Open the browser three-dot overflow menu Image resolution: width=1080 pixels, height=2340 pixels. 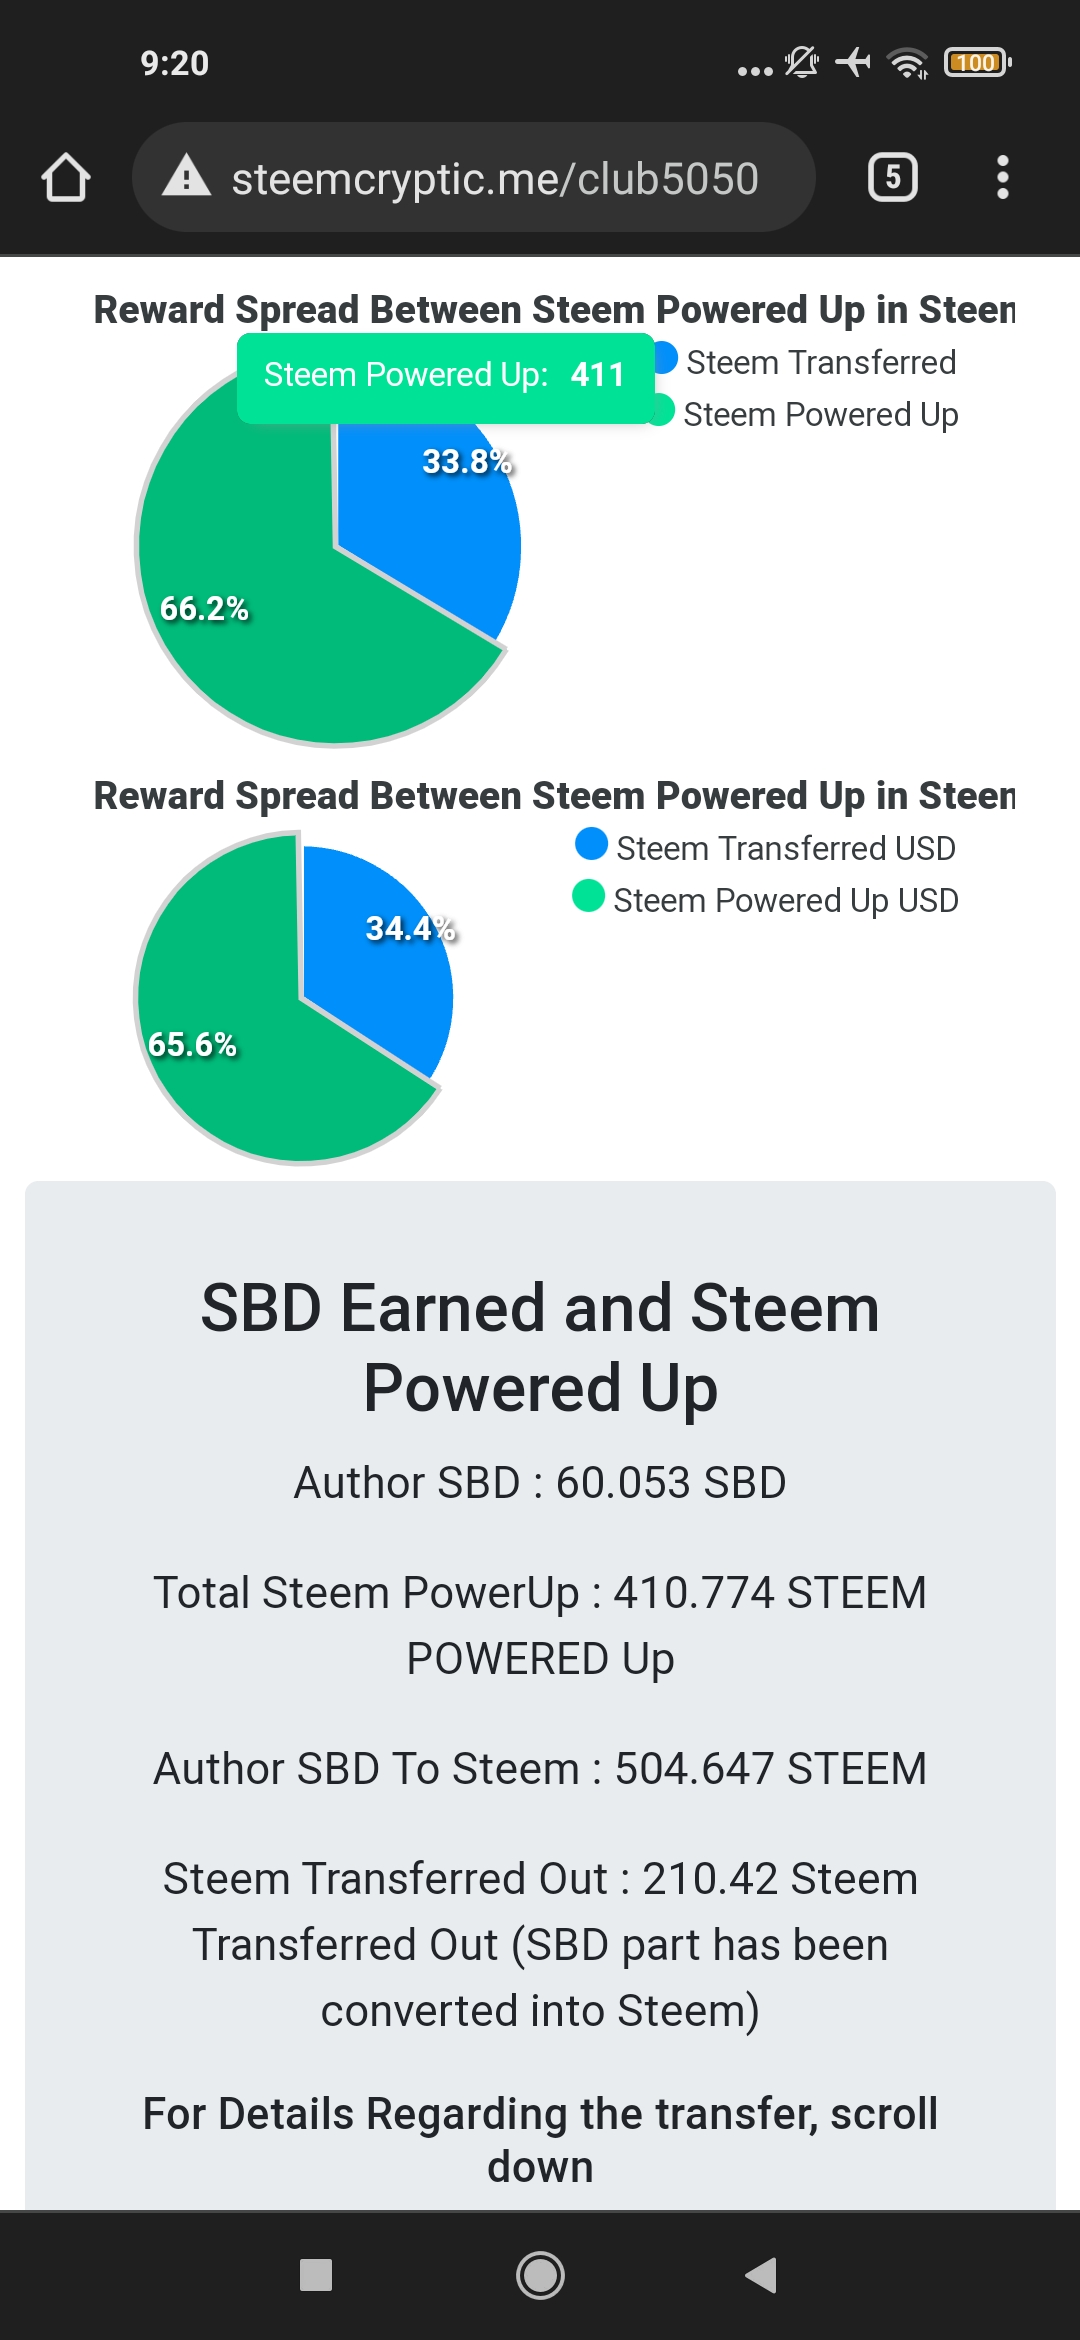pyautogui.click(x=1002, y=178)
